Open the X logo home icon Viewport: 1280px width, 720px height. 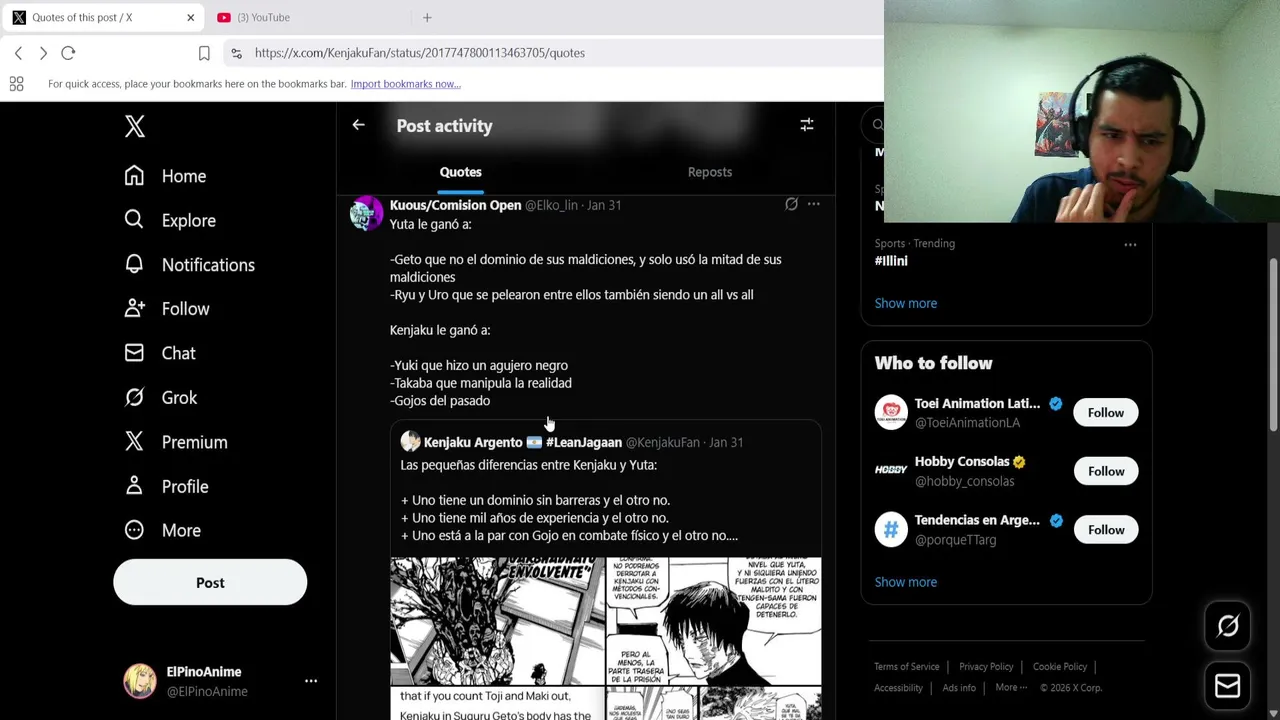(x=135, y=126)
